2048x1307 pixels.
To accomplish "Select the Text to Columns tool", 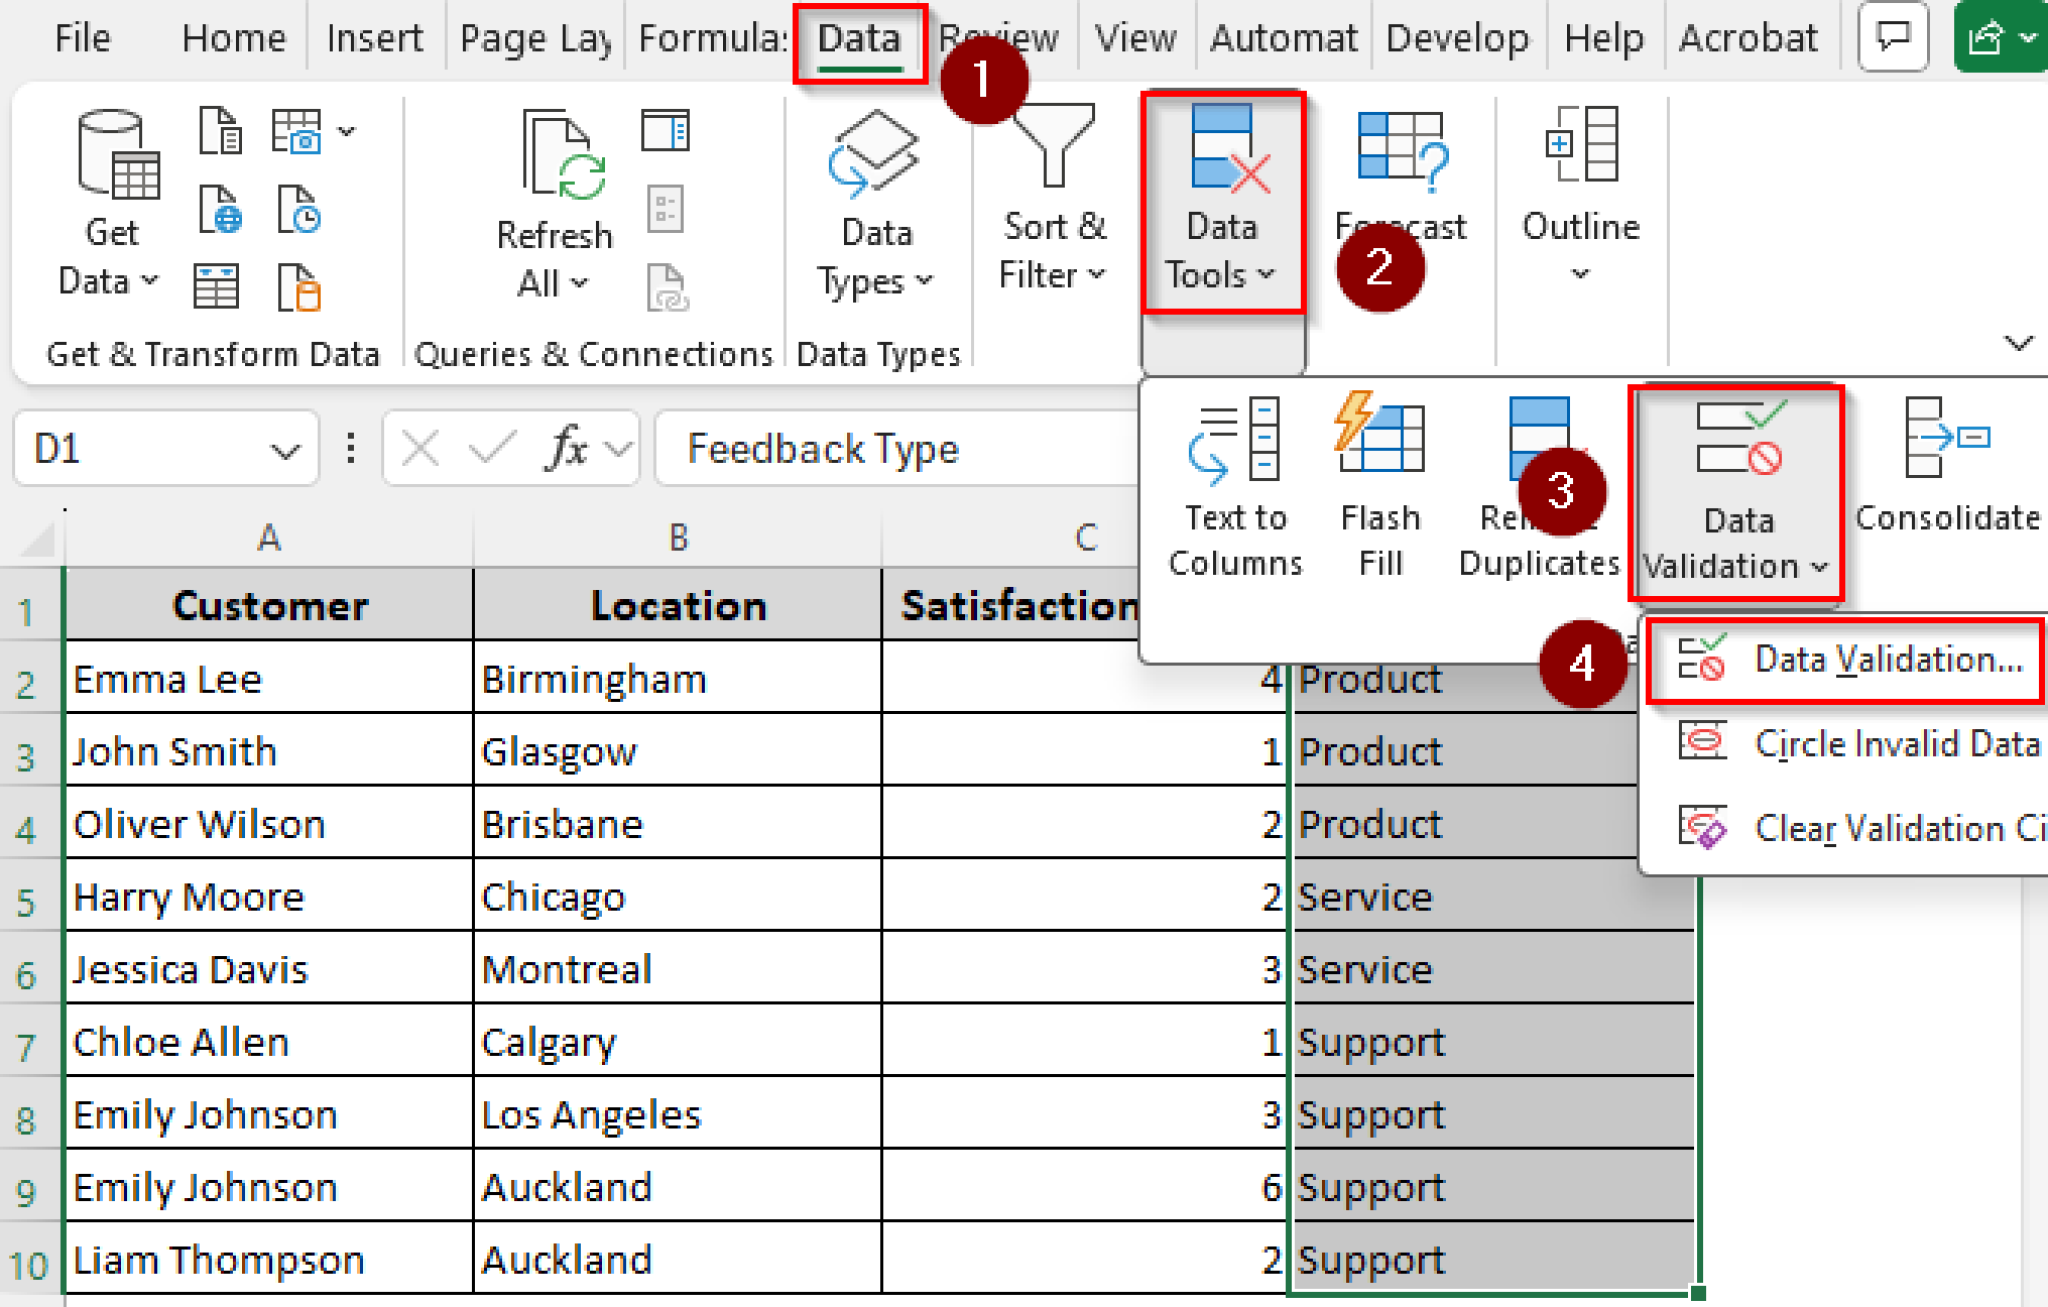I will coord(1235,480).
